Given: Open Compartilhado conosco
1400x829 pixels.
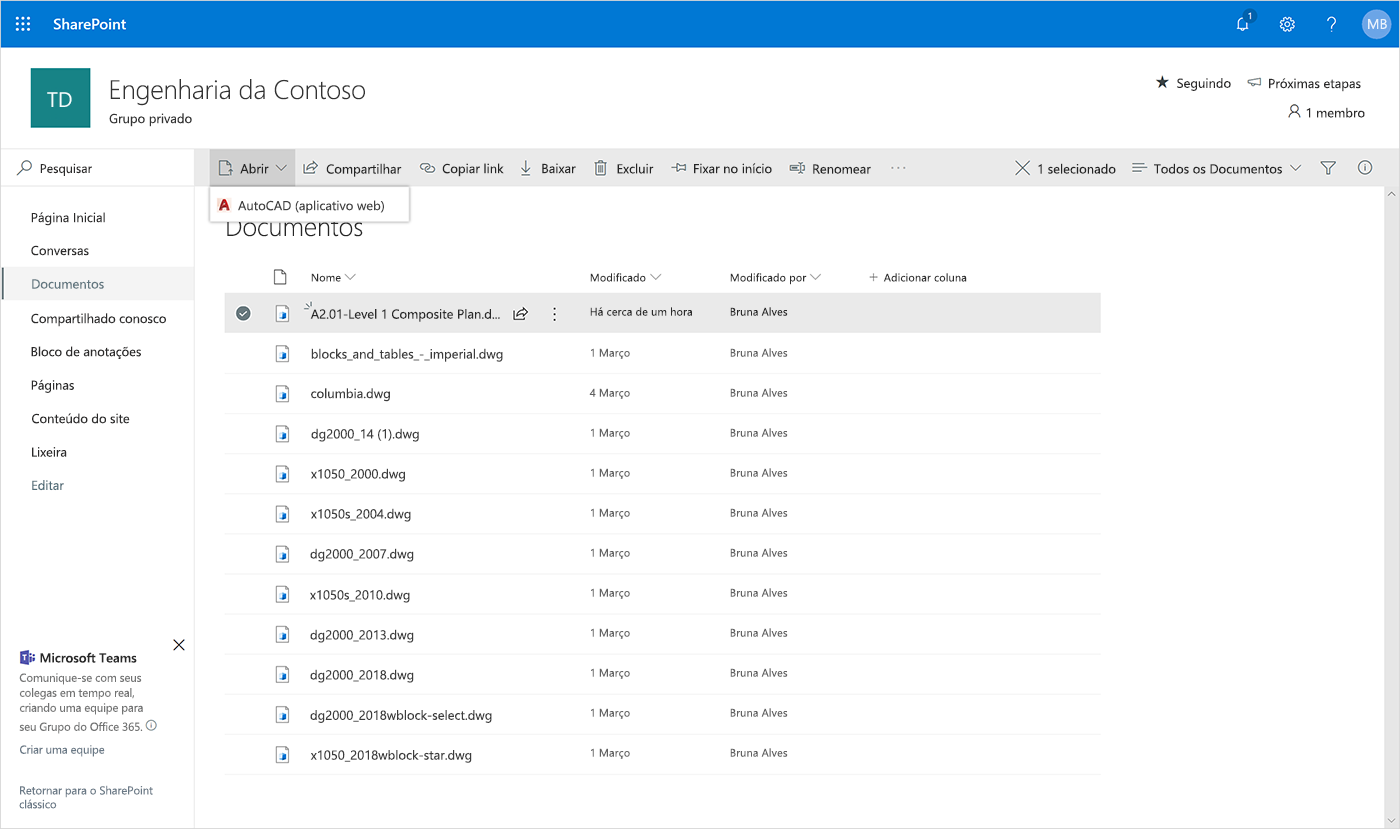Looking at the screenshot, I should click(98, 318).
